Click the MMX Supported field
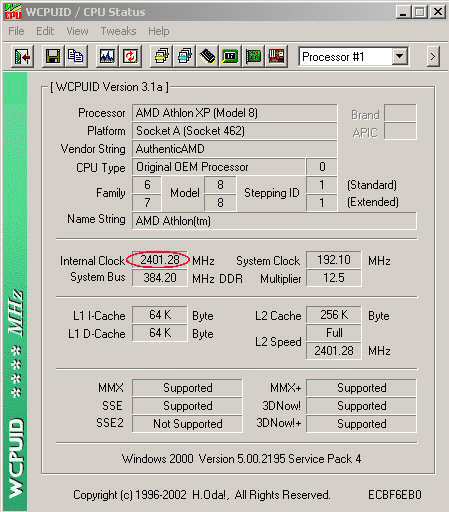 click(x=187, y=388)
